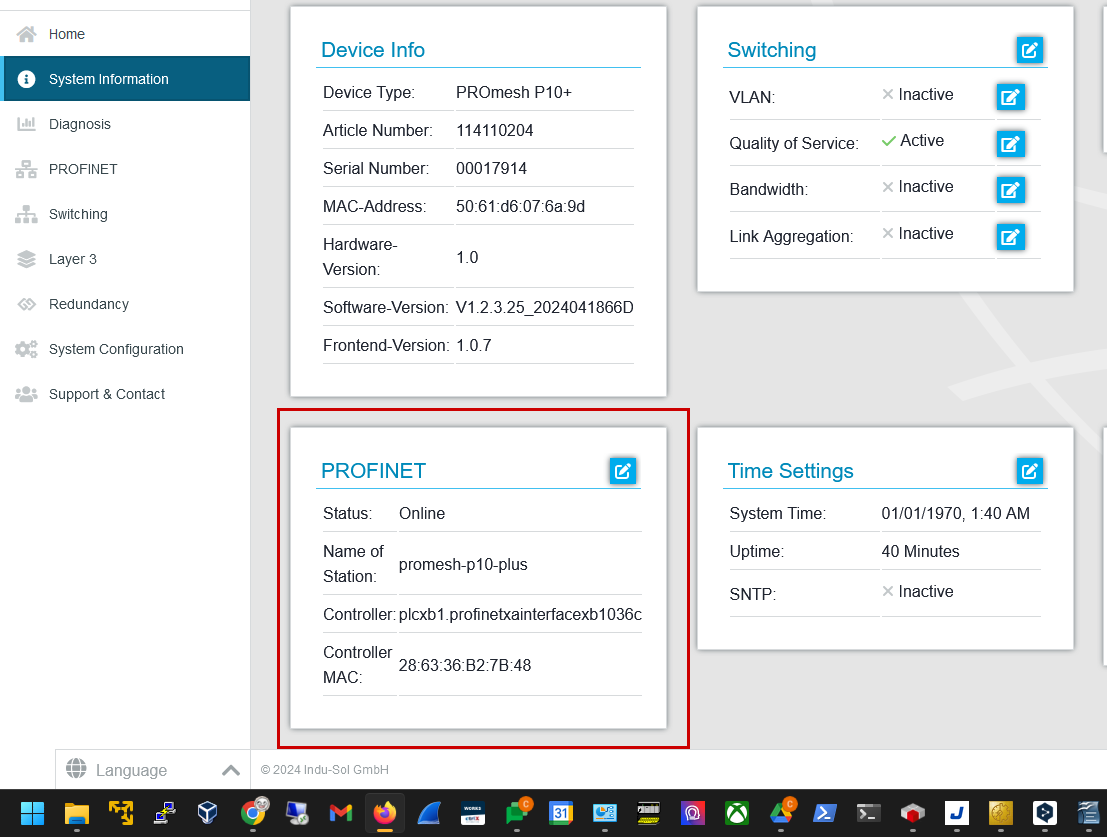The height and width of the screenshot is (837, 1107).
Task: Click the Layer 3 stack icon
Action: coord(26,259)
